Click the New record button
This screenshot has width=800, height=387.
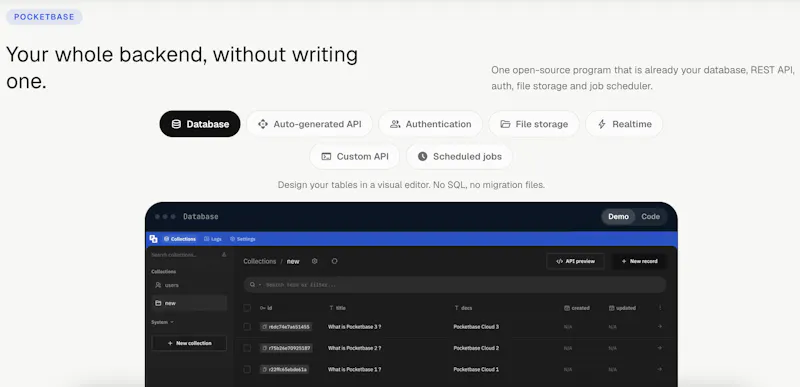click(x=639, y=261)
